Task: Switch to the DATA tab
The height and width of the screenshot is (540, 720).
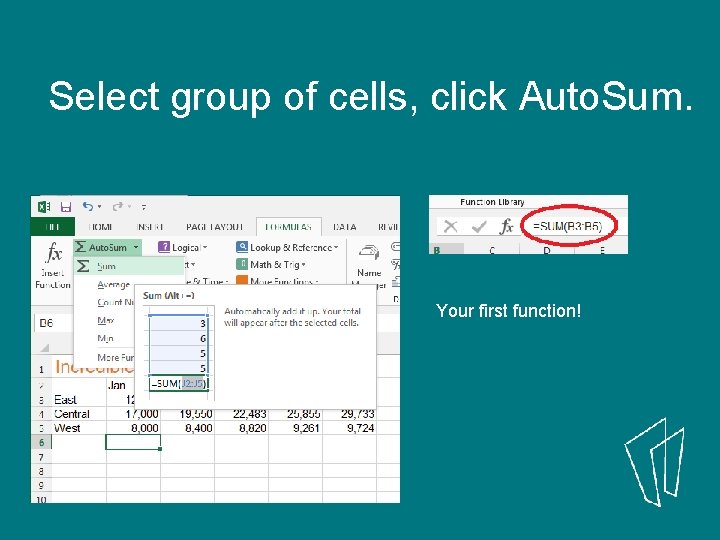Action: click(x=344, y=227)
